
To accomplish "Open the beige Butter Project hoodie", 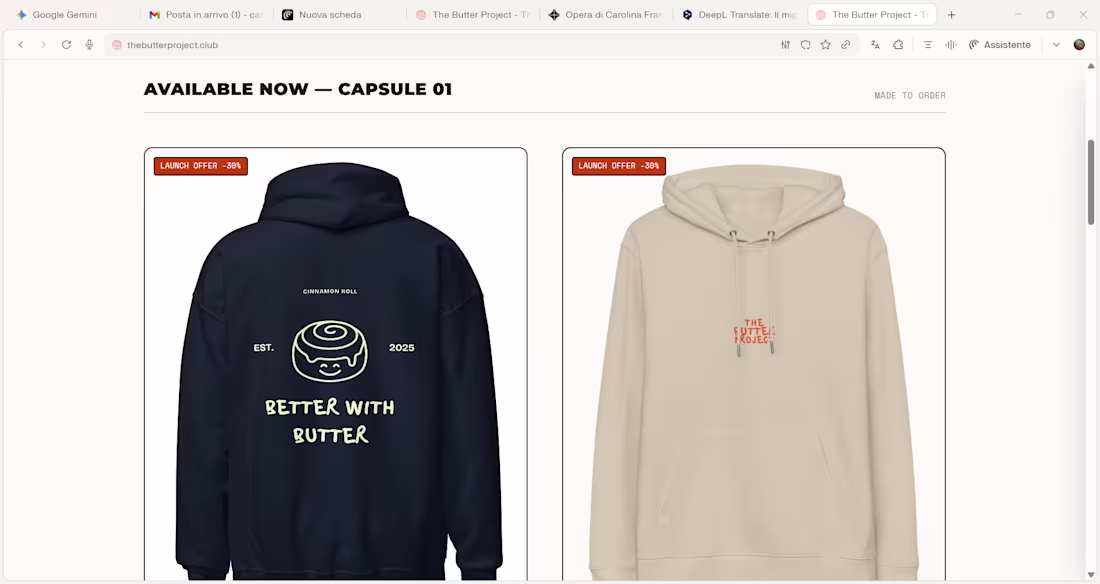I will click(x=753, y=364).
